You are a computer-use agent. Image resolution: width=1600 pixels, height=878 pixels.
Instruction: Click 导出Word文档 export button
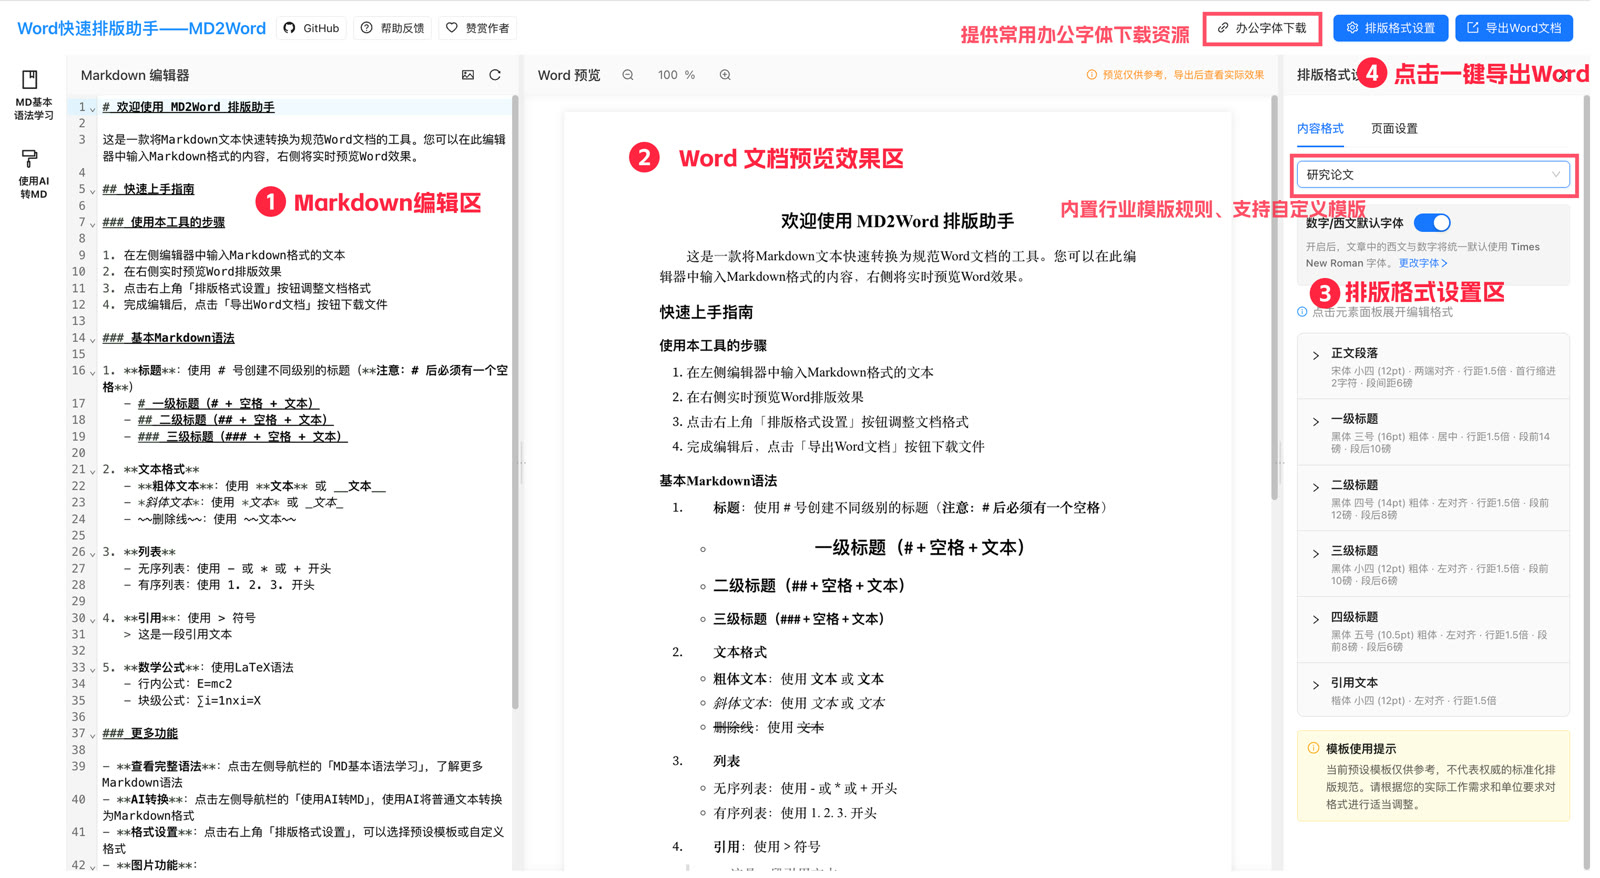(1514, 28)
